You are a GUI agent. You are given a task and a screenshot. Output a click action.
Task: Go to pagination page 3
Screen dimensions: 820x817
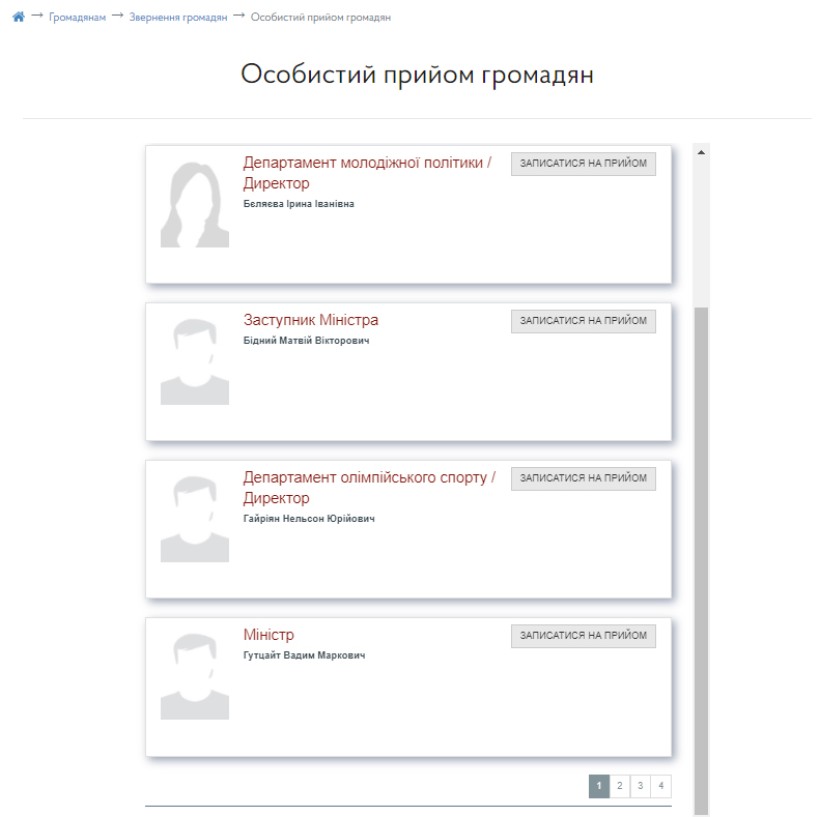640,786
